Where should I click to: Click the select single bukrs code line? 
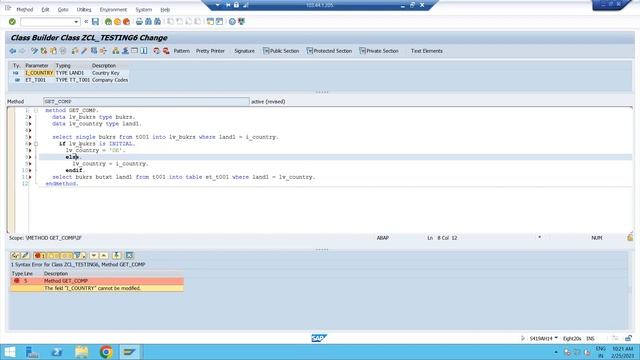(165, 137)
